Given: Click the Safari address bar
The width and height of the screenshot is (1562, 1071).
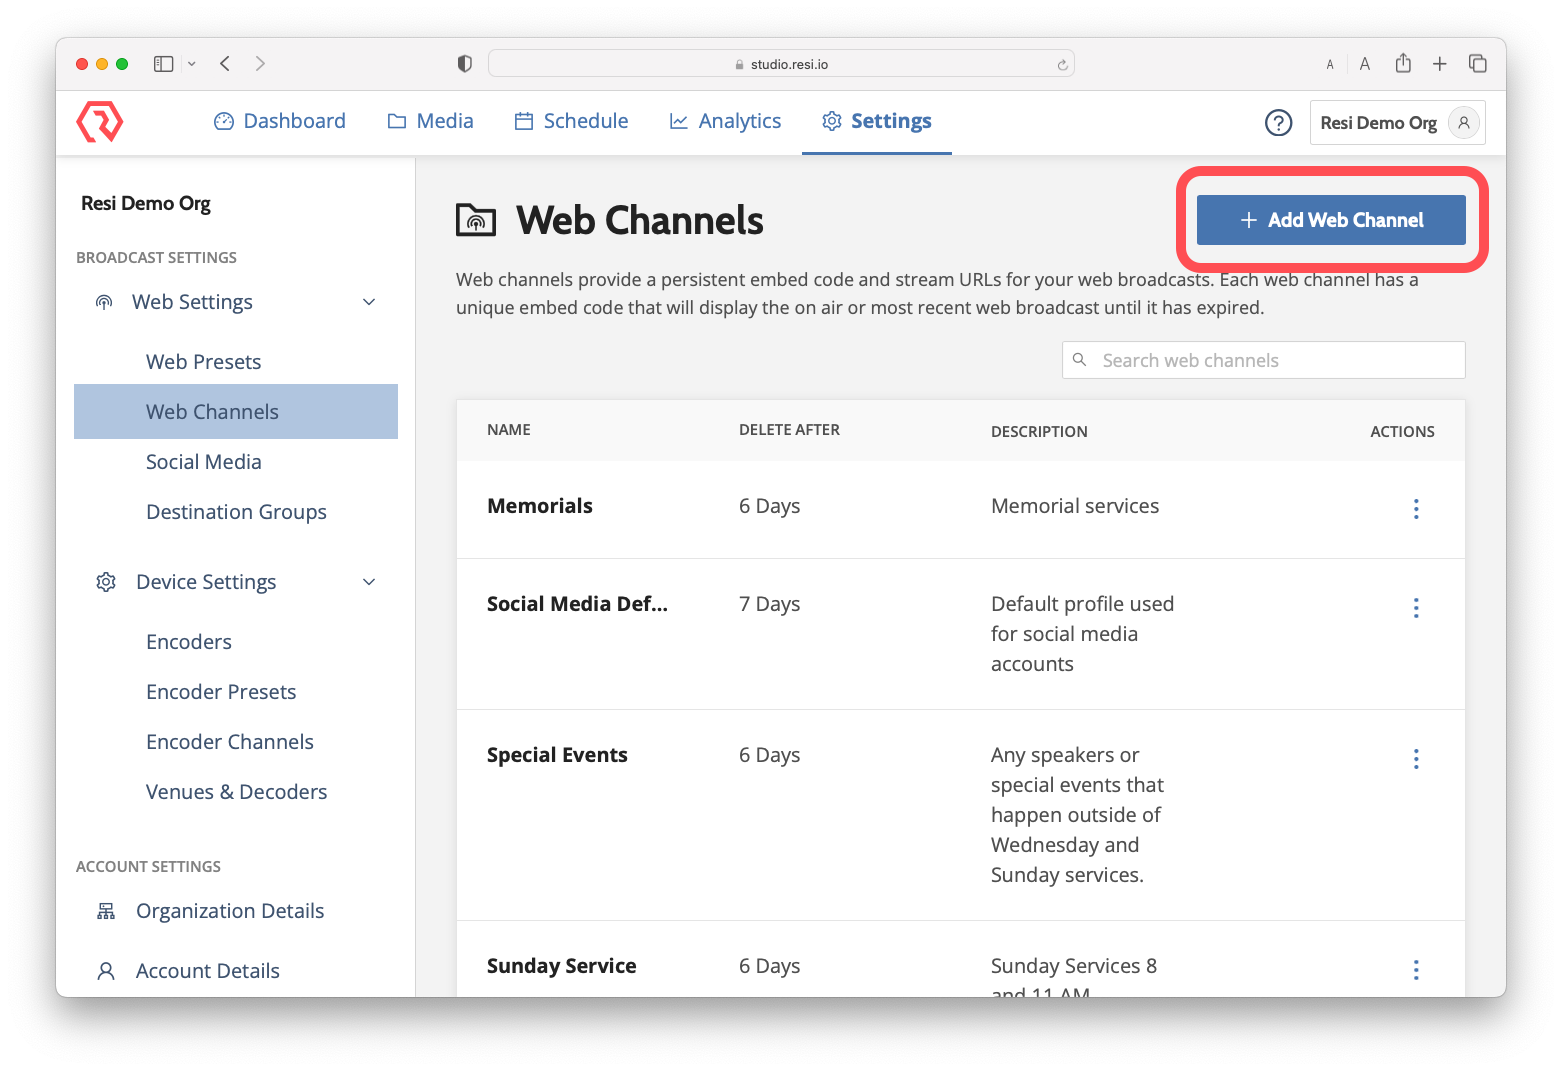Looking at the screenshot, I should click(x=781, y=64).
